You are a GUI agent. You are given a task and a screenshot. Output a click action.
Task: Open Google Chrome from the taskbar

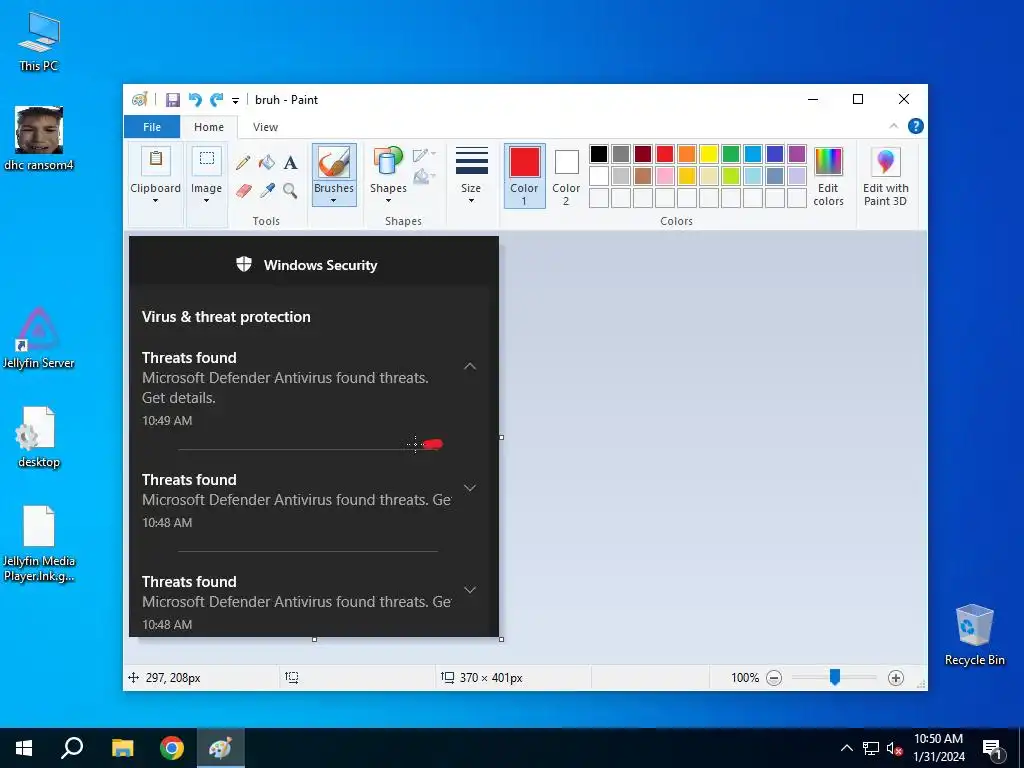click(x=172, y=748)
